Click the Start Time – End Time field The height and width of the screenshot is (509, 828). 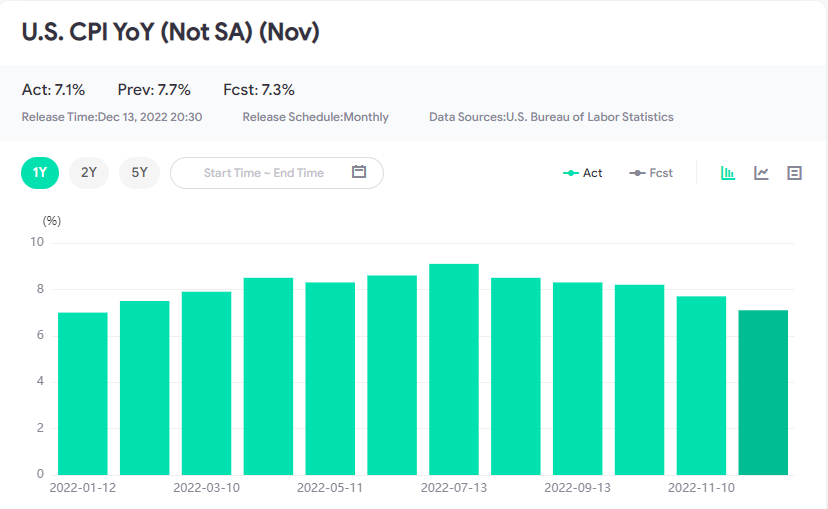coord(264,173)
